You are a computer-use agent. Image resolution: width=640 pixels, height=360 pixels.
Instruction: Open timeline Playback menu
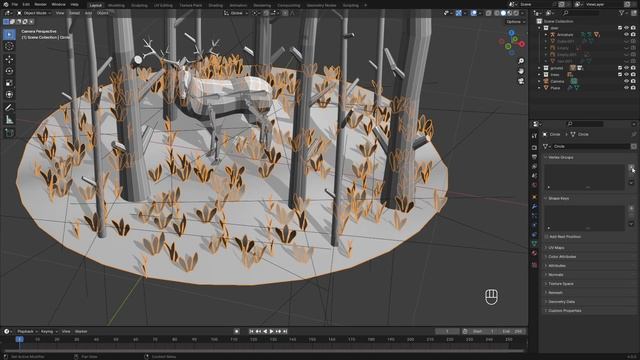(27, 331)
